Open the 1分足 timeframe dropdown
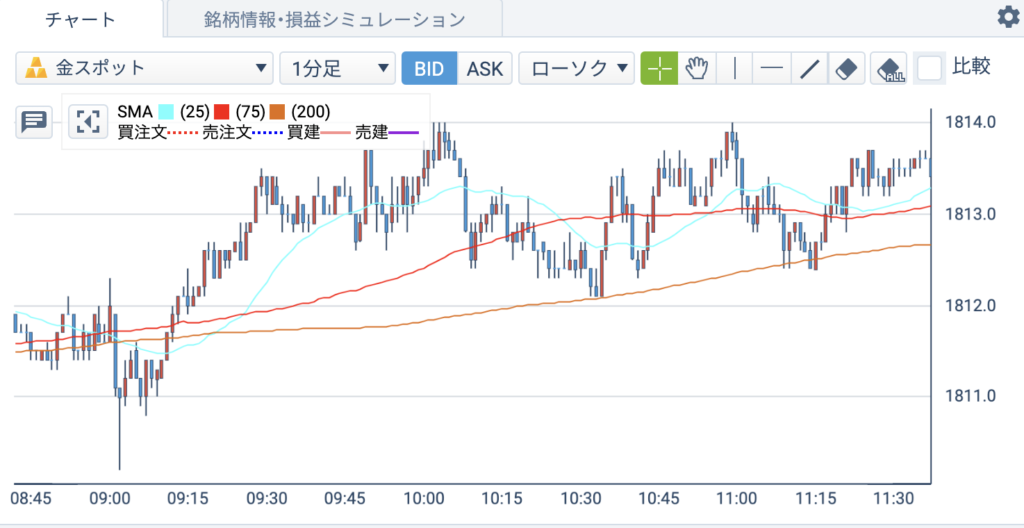This screenshot has width=1024, height=528. [338, 69]
